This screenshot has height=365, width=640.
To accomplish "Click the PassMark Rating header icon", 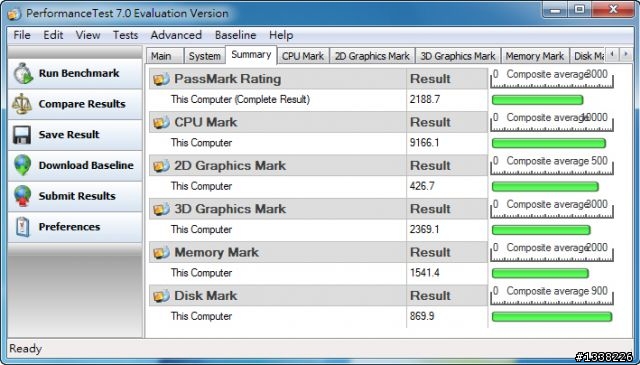I will point(161,79).
